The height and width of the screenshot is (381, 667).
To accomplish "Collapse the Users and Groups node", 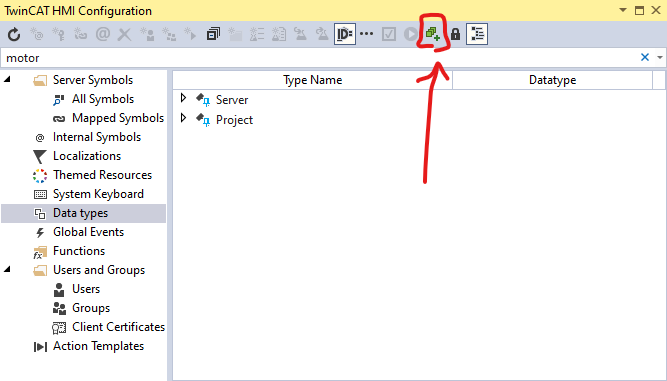I will click(x=8, y=270).
